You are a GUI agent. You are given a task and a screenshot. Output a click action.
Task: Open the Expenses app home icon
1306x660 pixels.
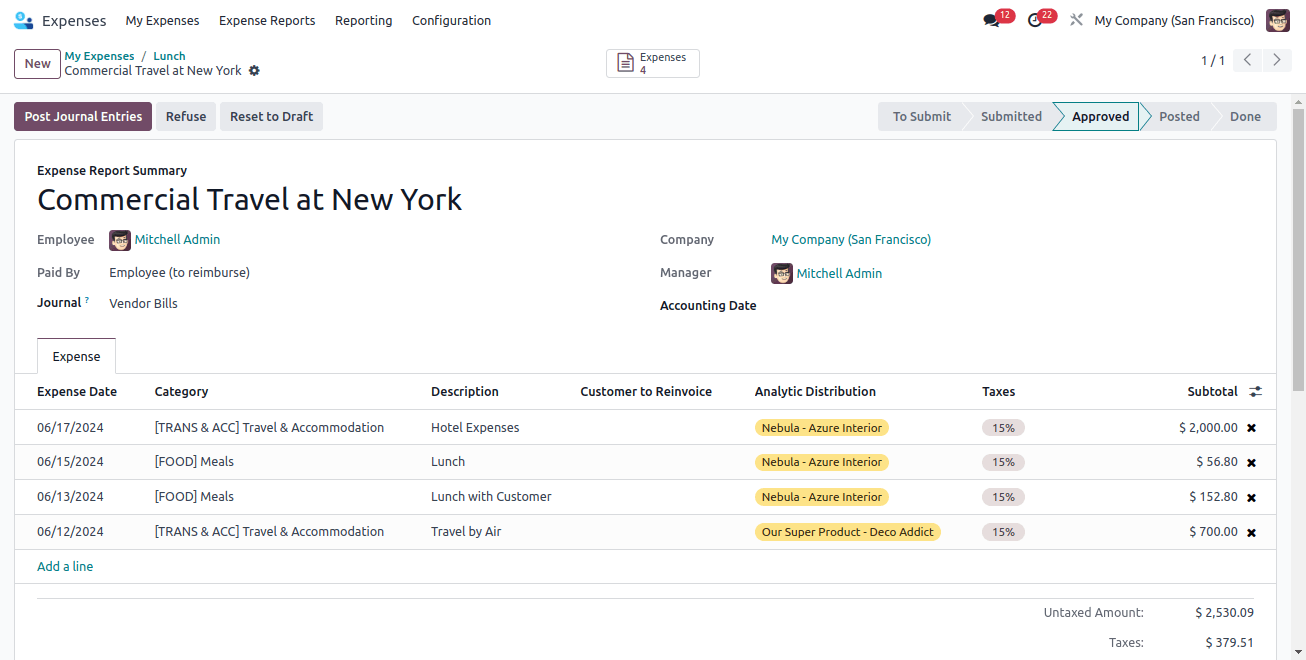click(23, 20)
